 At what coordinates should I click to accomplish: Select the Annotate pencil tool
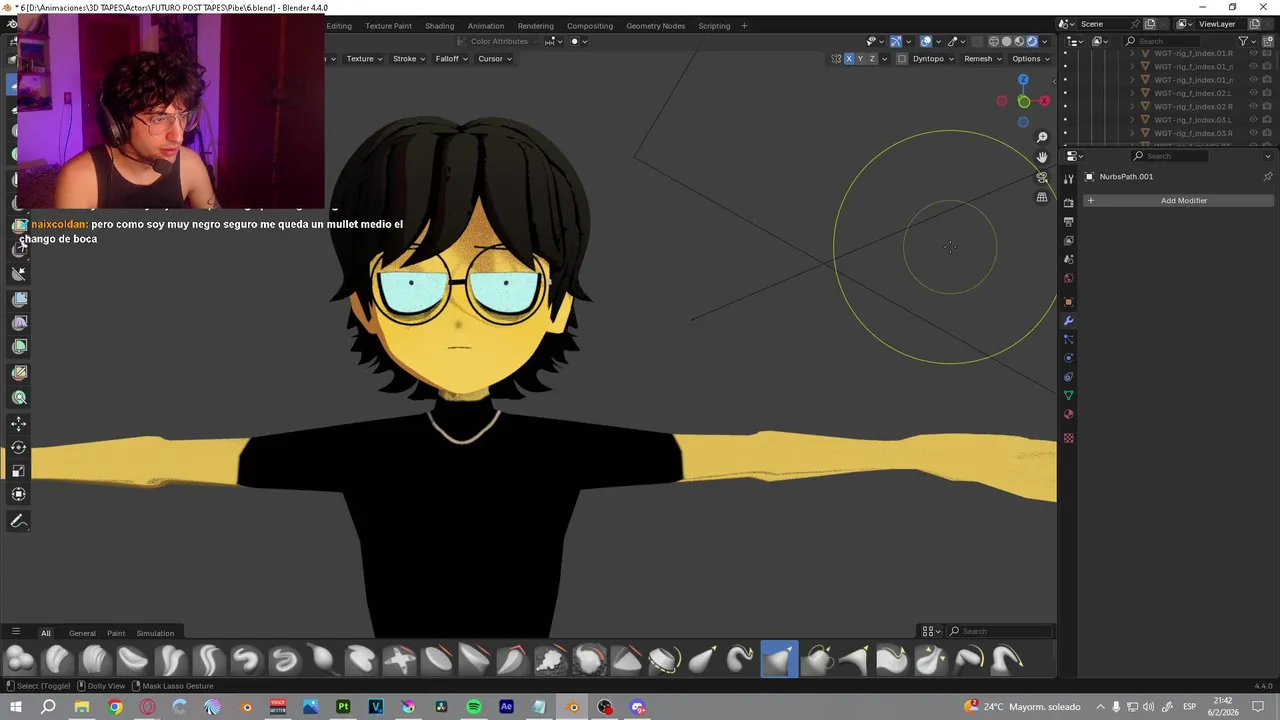[x=19, y=521]
